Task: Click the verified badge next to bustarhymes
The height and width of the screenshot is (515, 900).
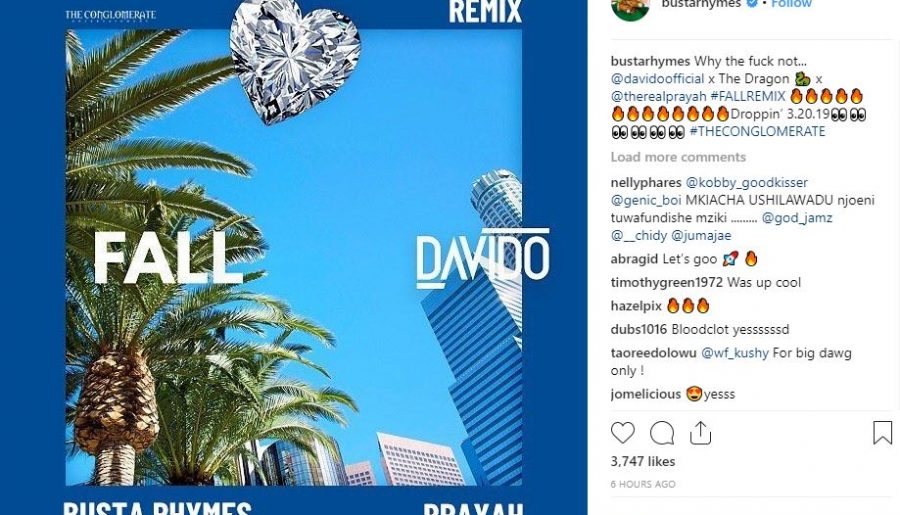Action: pyautogui.click(x=752, y=3)
